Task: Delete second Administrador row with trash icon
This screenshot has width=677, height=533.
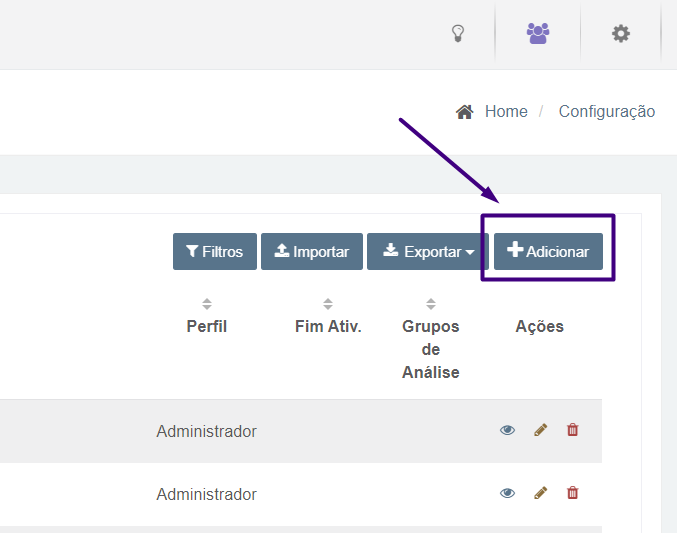Action: coord(573,493)
